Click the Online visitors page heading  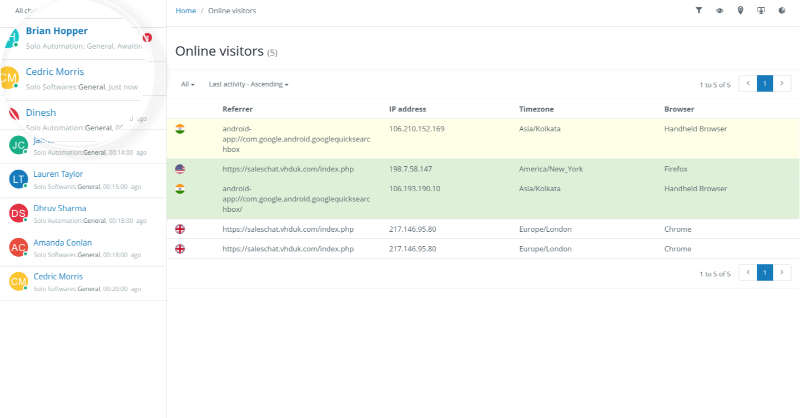coord(219,52)
